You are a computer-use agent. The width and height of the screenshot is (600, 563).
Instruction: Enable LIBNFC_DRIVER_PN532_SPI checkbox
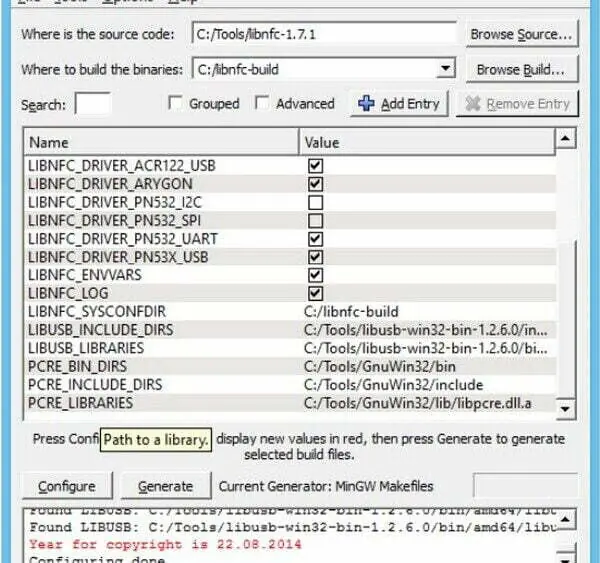[x=315, y=221]
